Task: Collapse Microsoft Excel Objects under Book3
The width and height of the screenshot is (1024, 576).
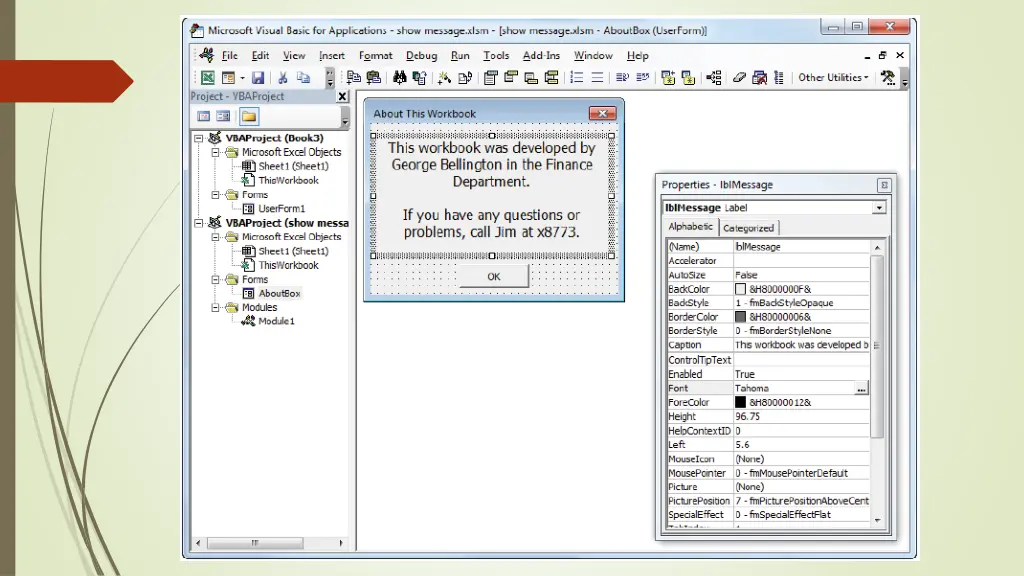Action: point(215,152)
